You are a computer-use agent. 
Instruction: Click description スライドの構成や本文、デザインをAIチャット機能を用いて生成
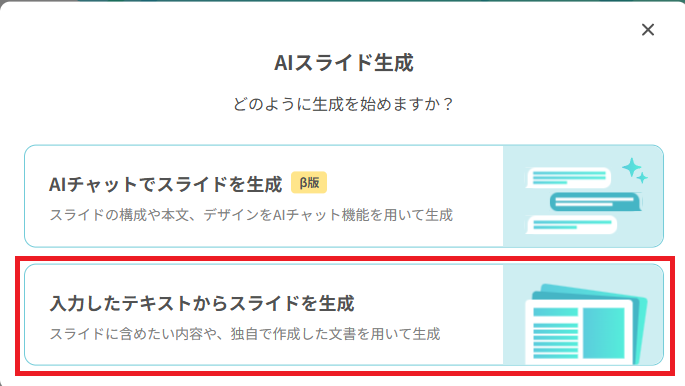pos(251,215)
